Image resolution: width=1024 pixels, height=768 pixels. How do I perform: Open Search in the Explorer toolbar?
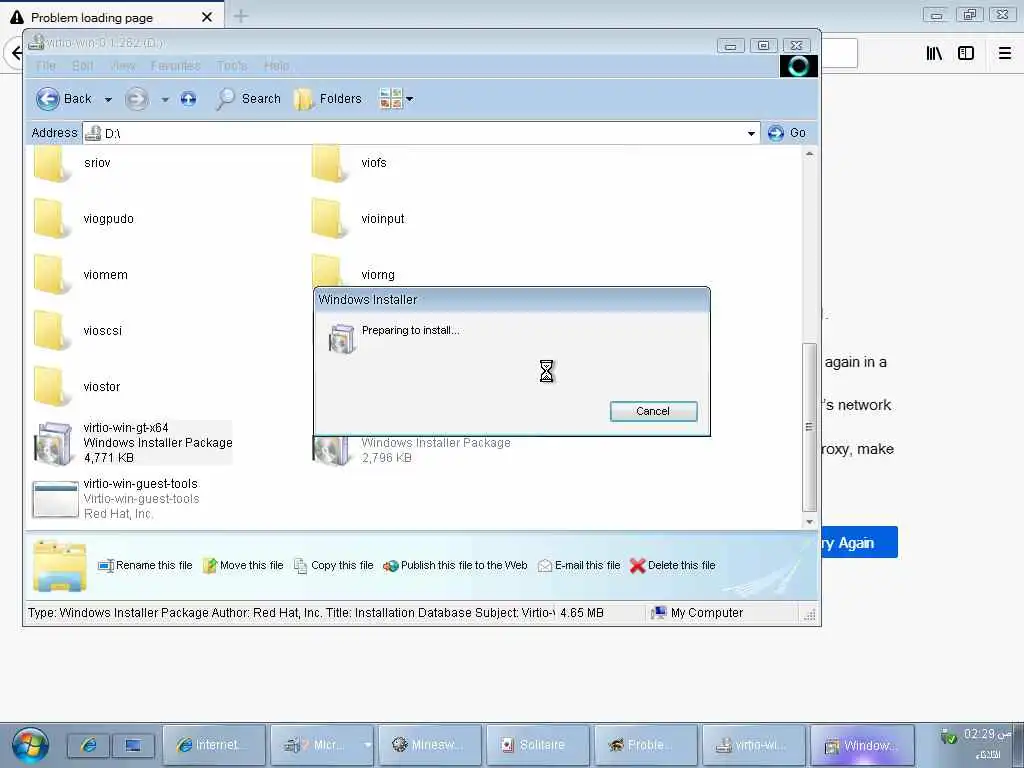[x=248, y=99]
